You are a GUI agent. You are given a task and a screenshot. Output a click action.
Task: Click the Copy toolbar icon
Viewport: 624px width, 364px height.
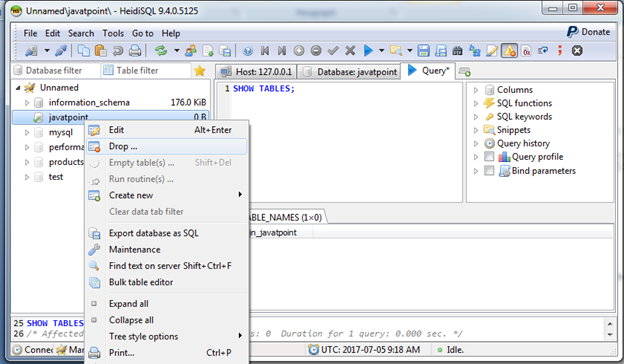(84, 51)
